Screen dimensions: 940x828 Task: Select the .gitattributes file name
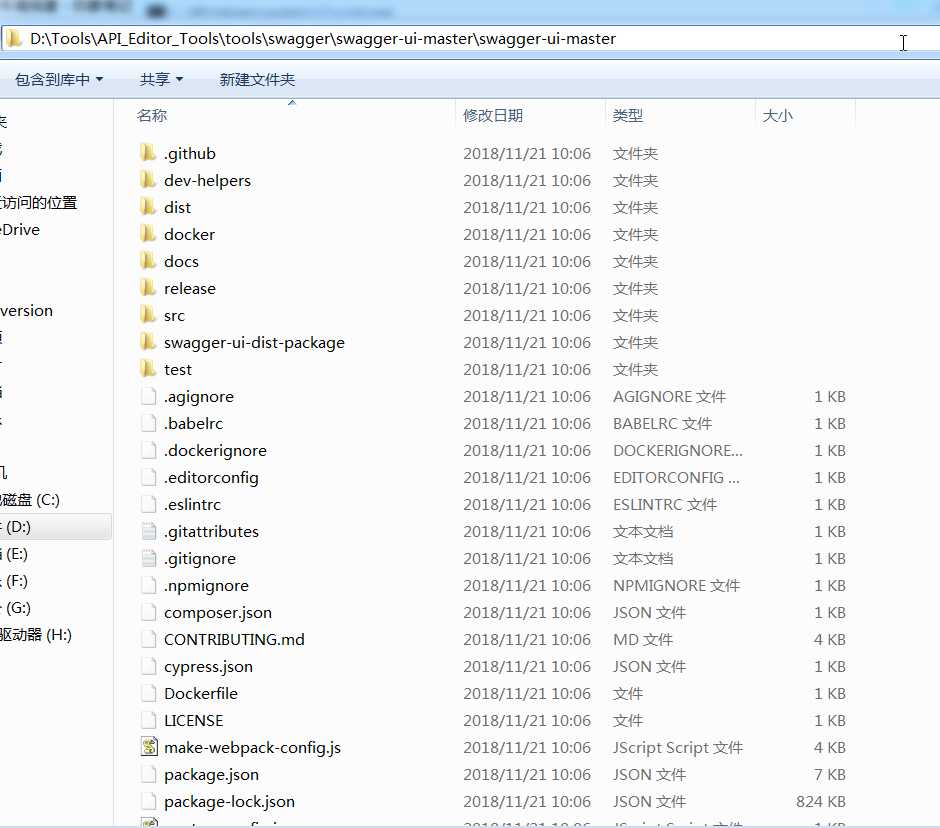tap(212, 531)
